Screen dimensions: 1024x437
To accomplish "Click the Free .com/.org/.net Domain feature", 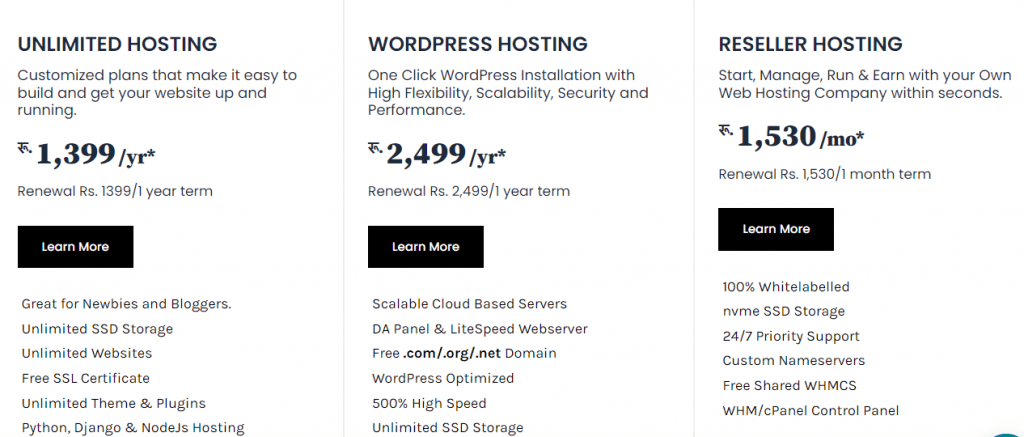I will pos(464,353).
